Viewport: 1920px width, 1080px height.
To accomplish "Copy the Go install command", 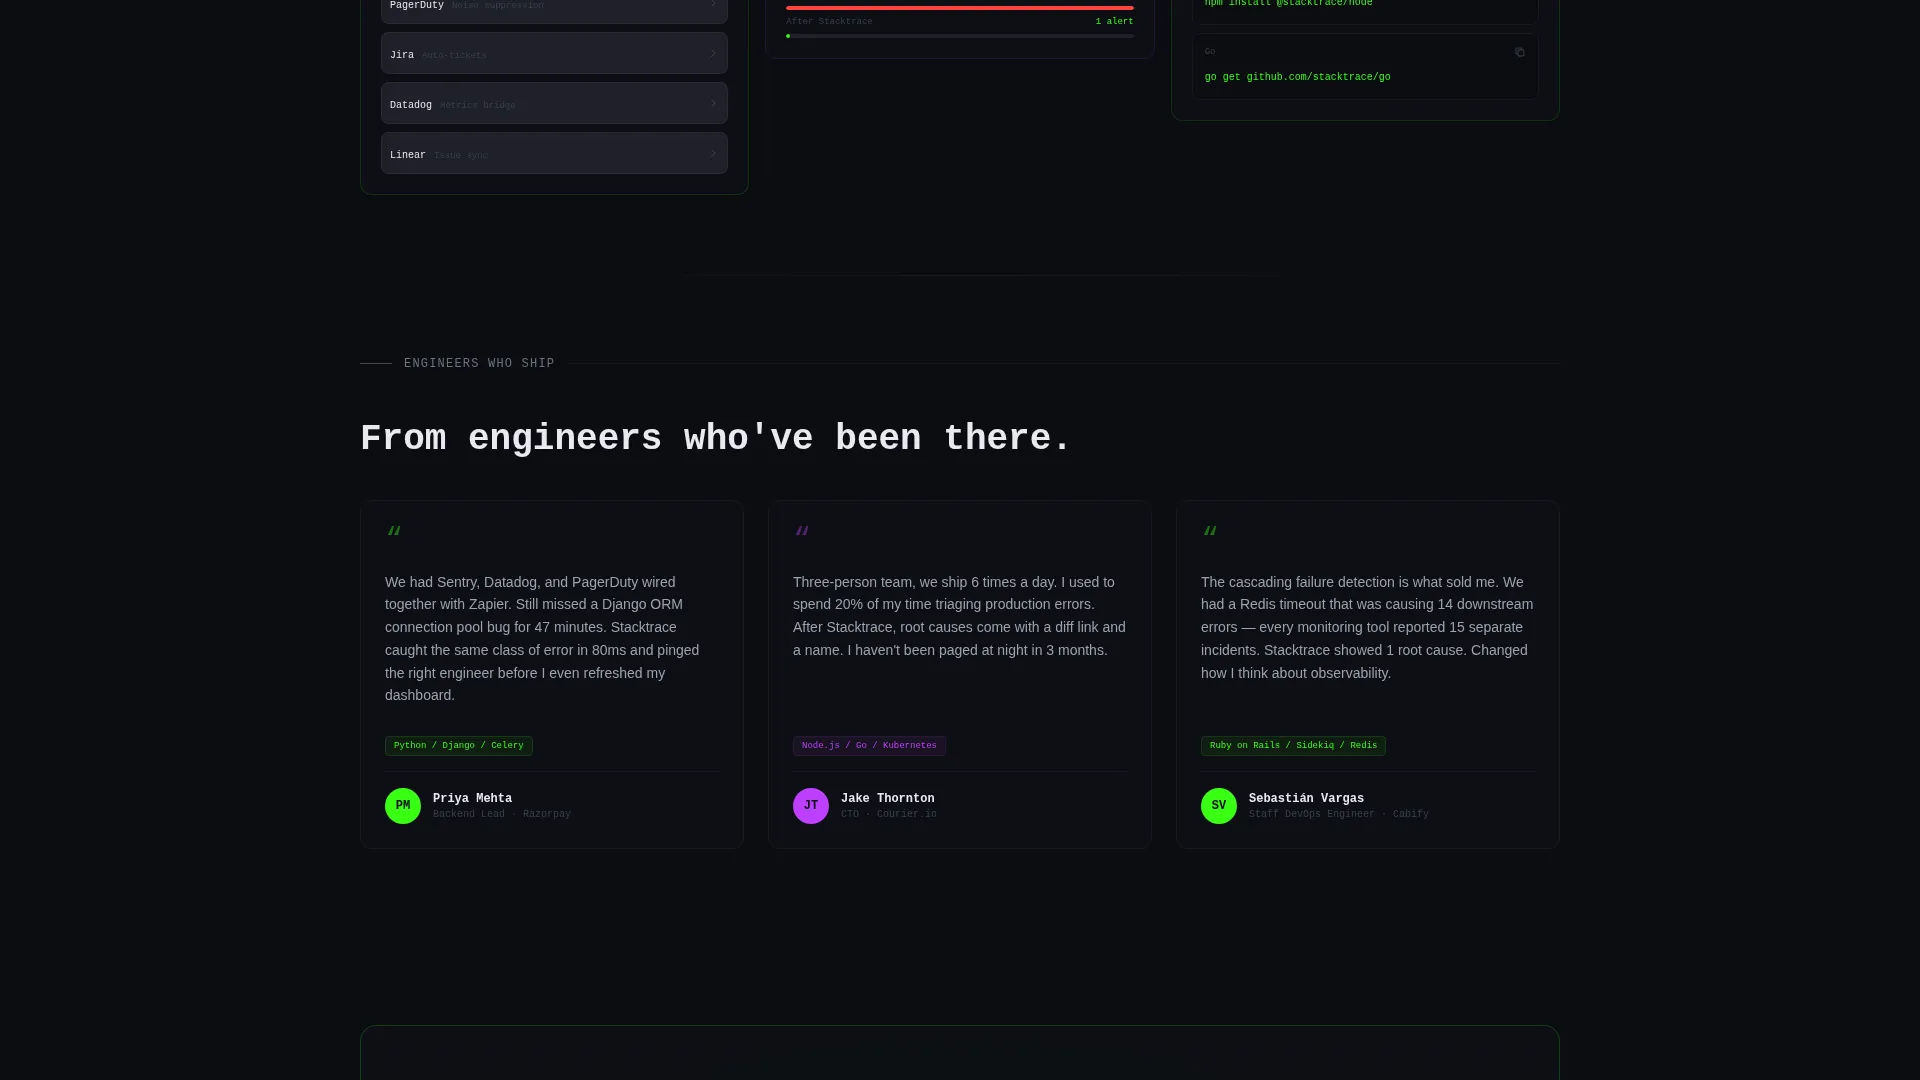I will pos(1519,52).
